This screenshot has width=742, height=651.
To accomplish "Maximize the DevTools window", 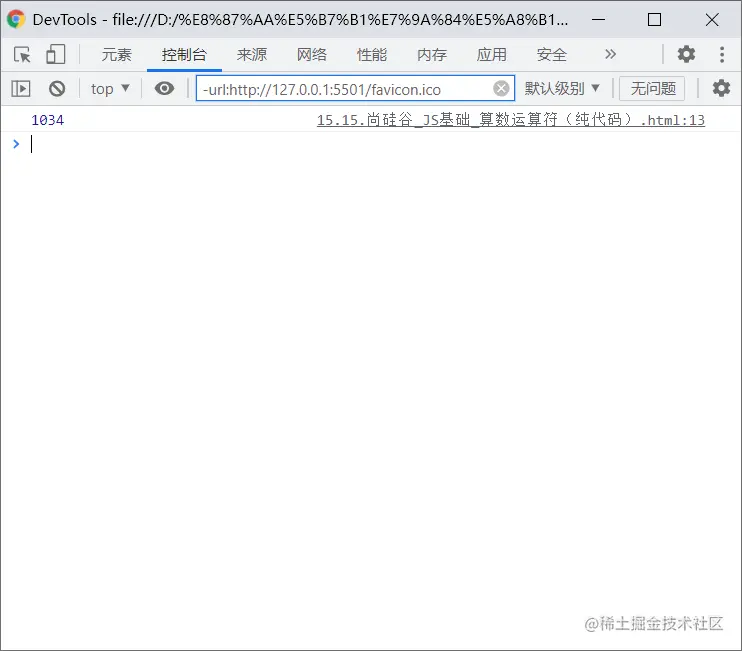I will coord(654,19).
